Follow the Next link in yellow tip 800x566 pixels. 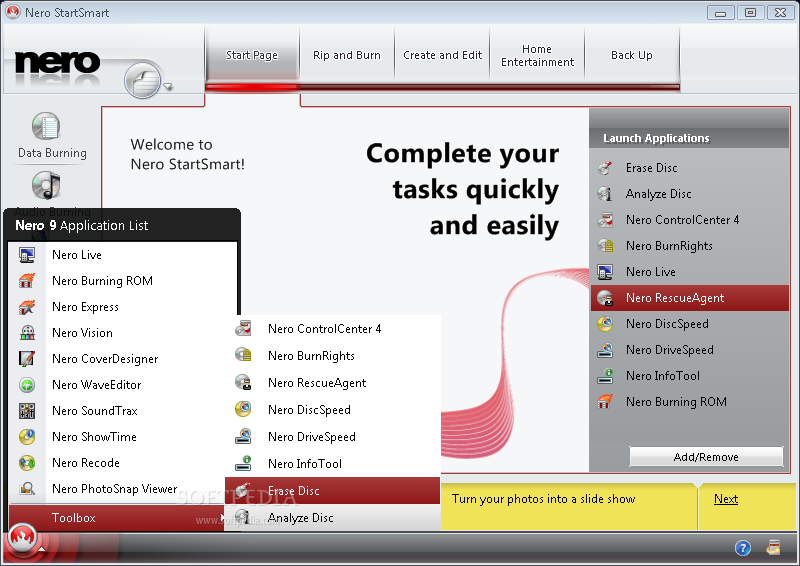tap(726, 499)
